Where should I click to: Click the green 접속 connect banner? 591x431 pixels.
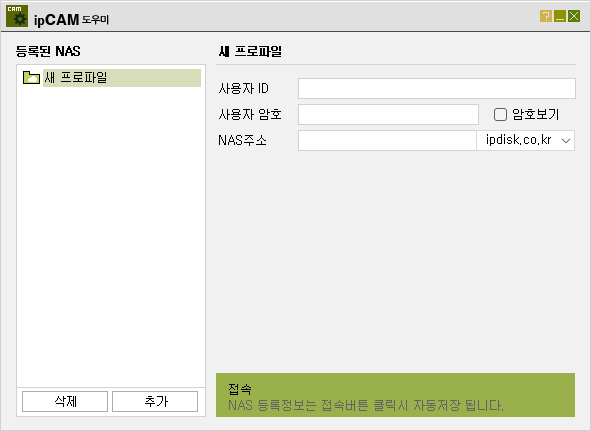tap(395, 395)
